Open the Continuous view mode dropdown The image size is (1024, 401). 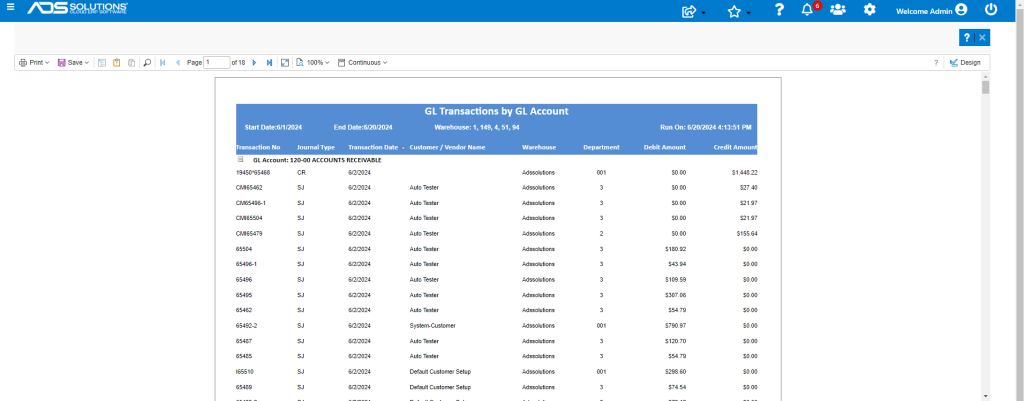click(362, 63)
